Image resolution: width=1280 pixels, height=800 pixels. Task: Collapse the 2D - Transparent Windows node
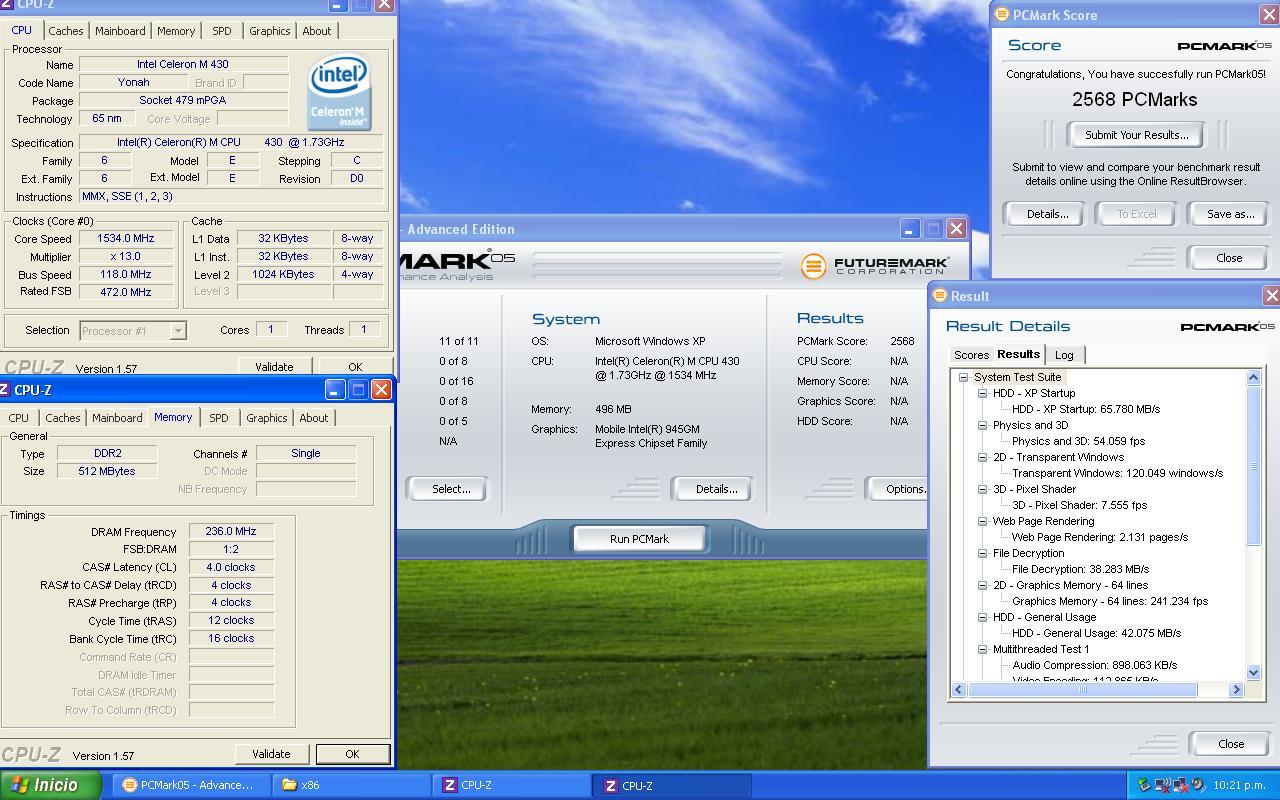click(x=983, y=457)
